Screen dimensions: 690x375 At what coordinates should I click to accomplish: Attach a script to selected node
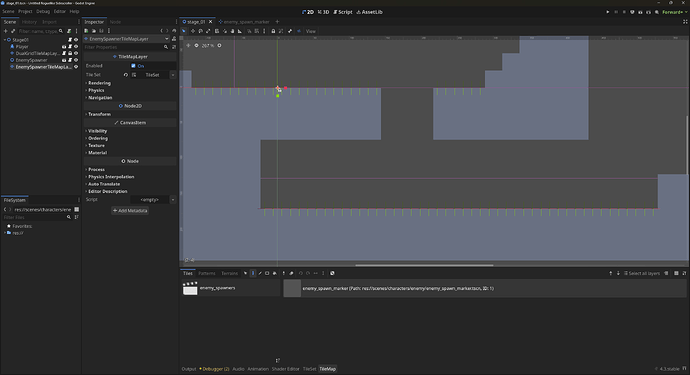(69, 31)
